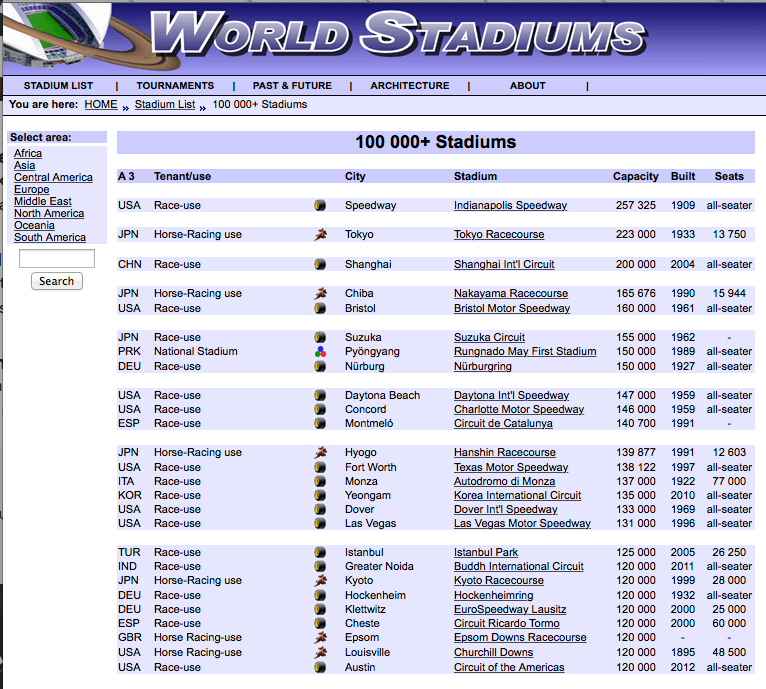
Task: Click the race icon in Fort Worth row
Action: click(320, 467)
